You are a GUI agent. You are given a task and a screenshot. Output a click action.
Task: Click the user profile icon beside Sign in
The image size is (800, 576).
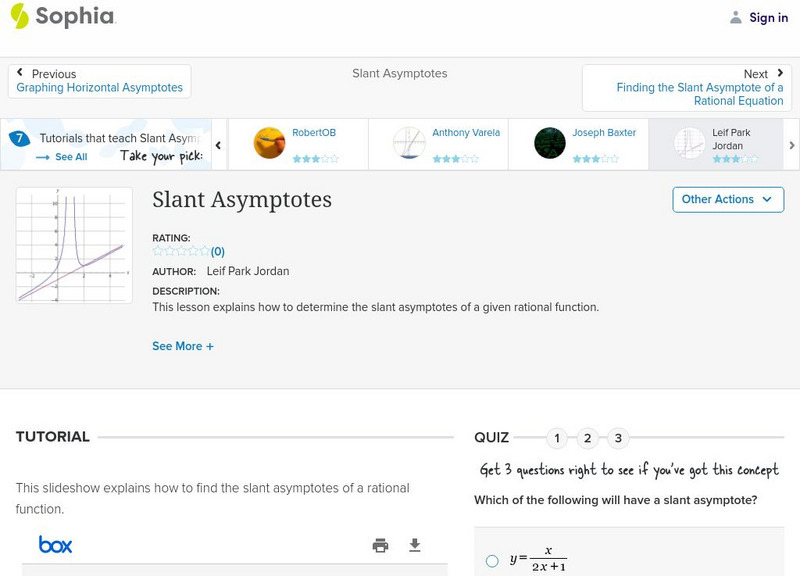(x=736, y=17)
